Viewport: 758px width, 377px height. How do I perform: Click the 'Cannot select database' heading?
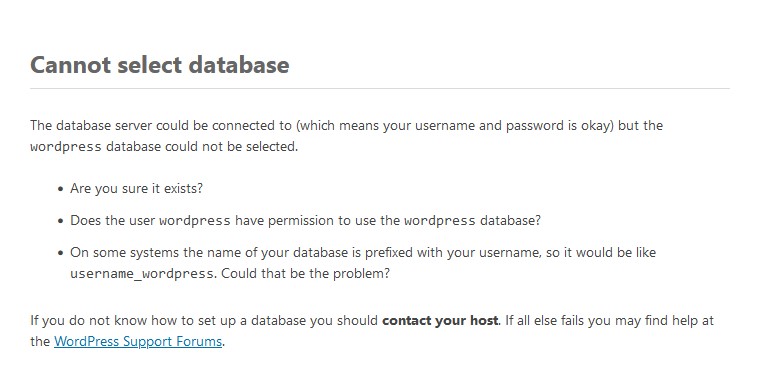click(x=160, y=65)
